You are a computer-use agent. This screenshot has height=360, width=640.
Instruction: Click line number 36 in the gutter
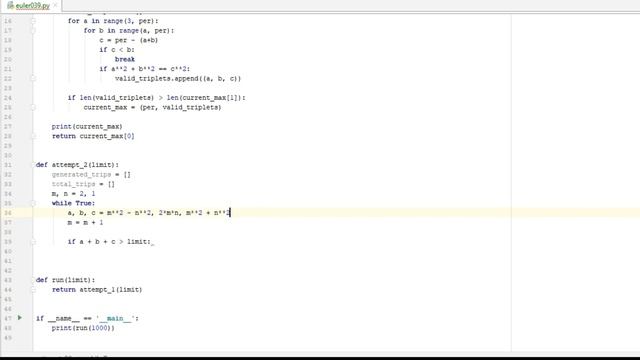(x=8, y=213)
